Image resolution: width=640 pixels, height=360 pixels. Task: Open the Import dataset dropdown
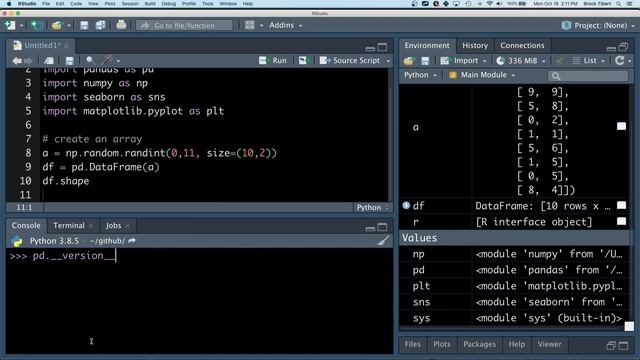(463, 61)
